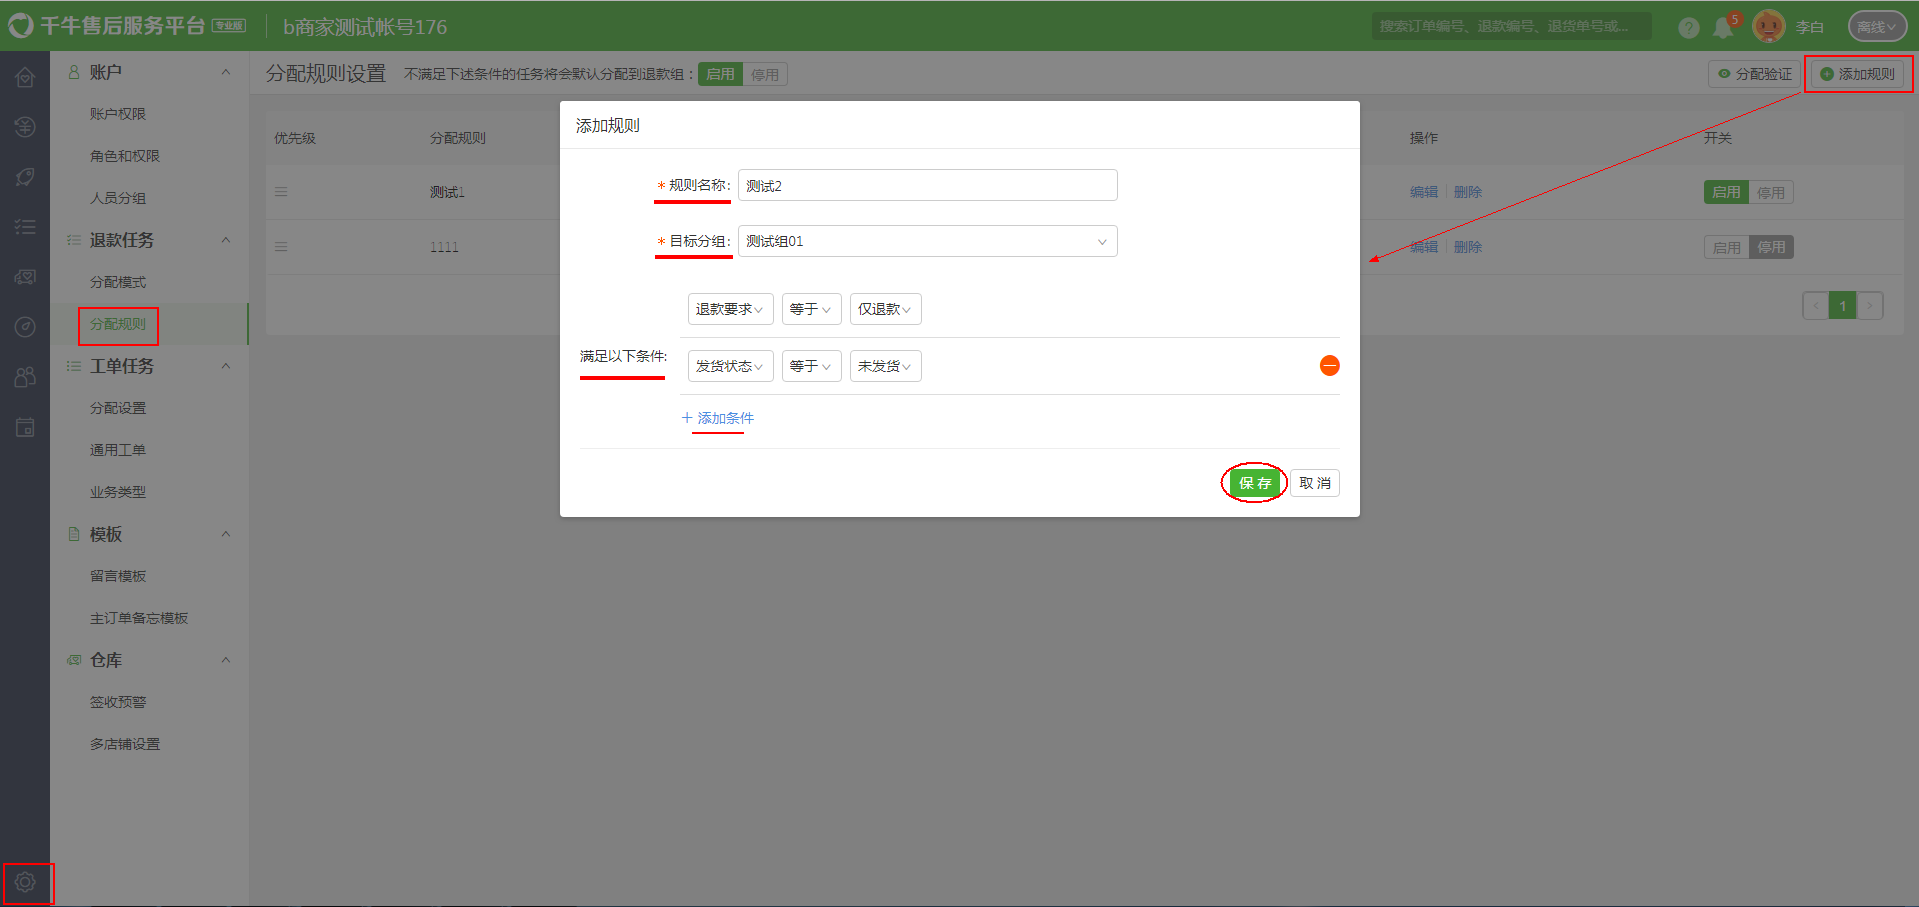The width and height of the screenshot is (1919, 907).
Task: Open 角色和权限 in the sidebar
Action: pos(125,156)
